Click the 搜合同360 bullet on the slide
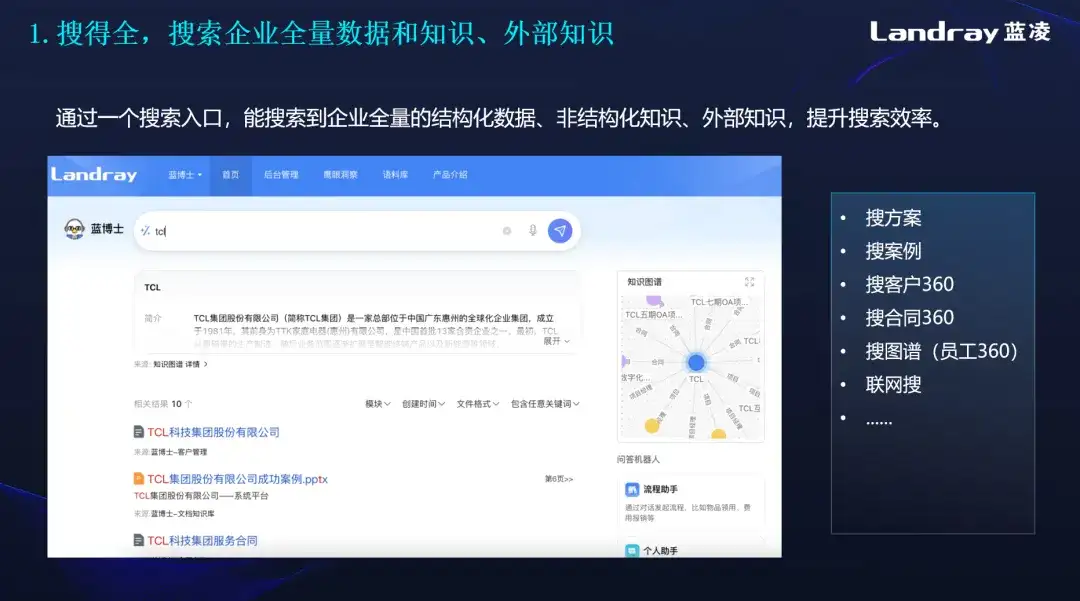 coord(910,317)
